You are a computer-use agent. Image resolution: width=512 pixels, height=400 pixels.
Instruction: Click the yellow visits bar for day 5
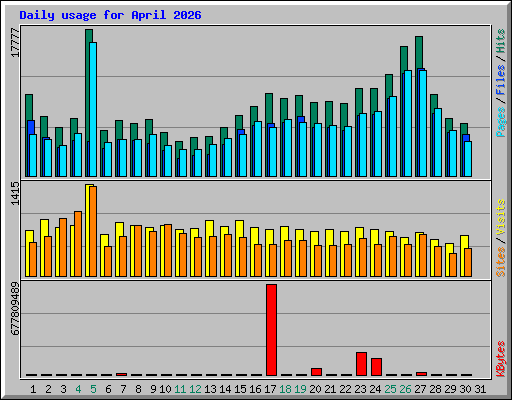click(87, 230)
